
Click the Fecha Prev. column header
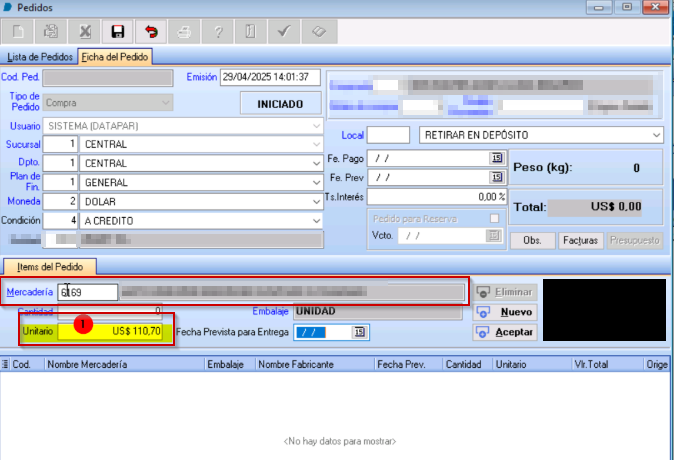pyautogui.click(x=408, y=364)
